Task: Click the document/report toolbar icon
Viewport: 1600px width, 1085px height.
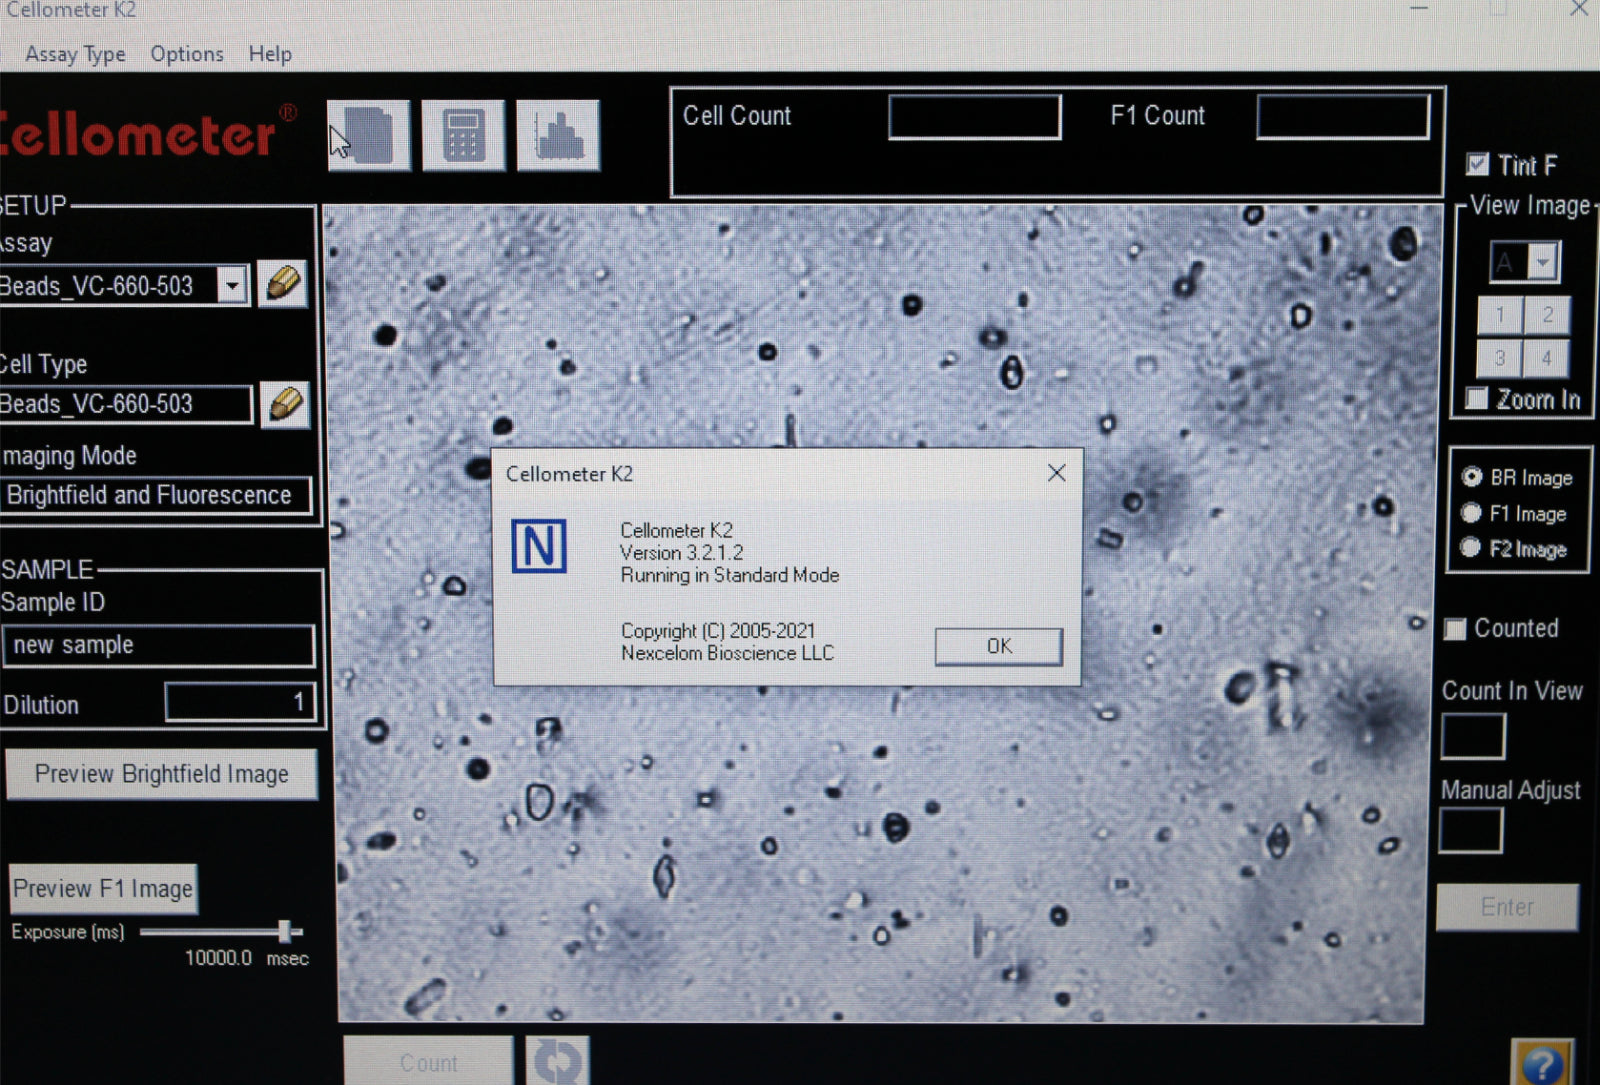Action: pyautogui.click(x=369, y=135)
